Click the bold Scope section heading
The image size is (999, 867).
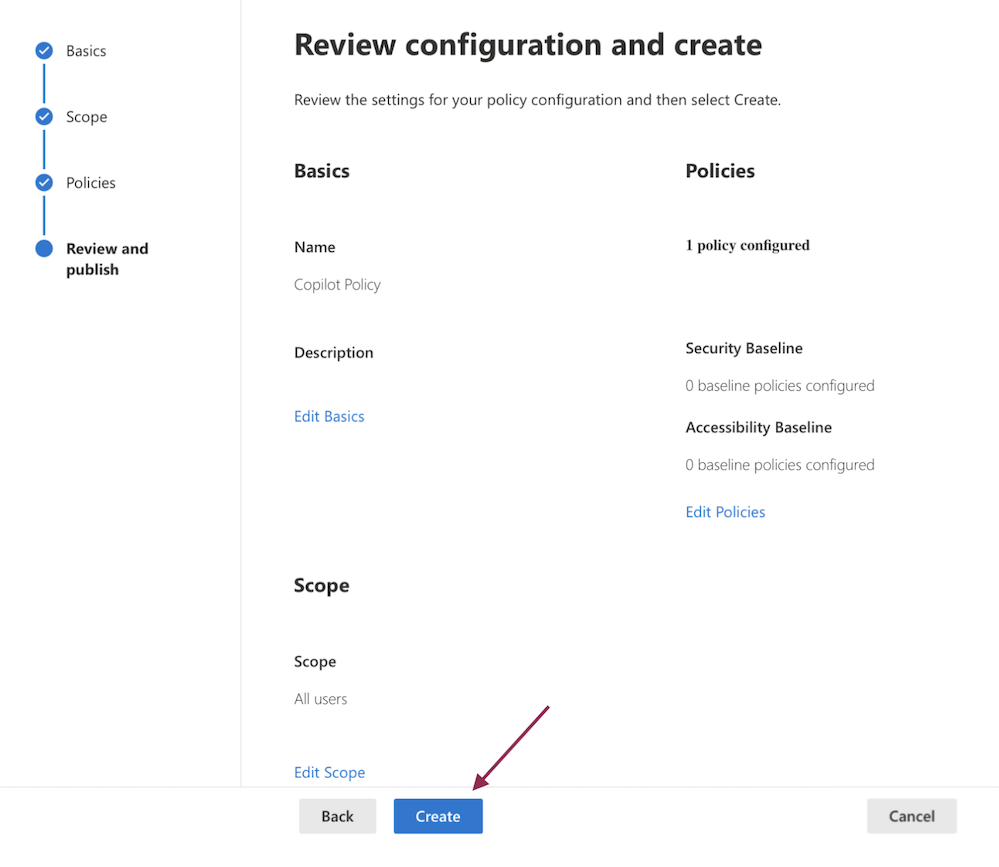click(322, 586)
